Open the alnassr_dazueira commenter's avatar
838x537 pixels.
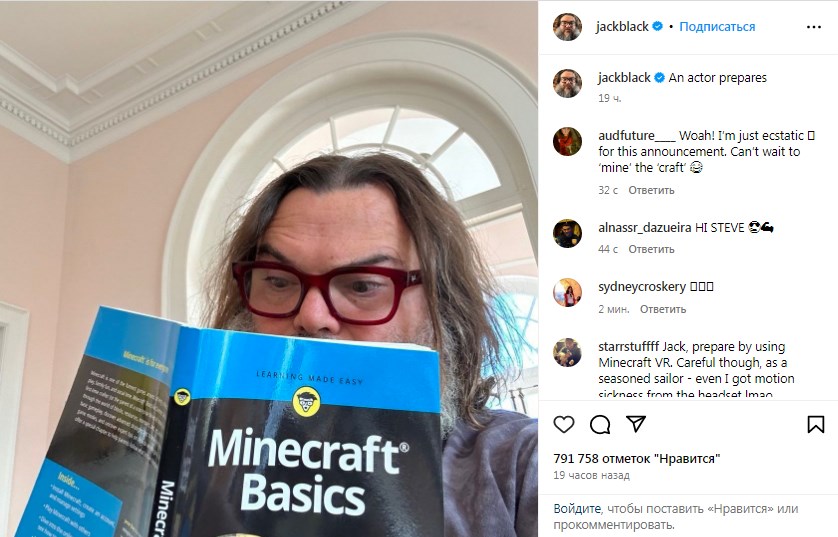567,234
